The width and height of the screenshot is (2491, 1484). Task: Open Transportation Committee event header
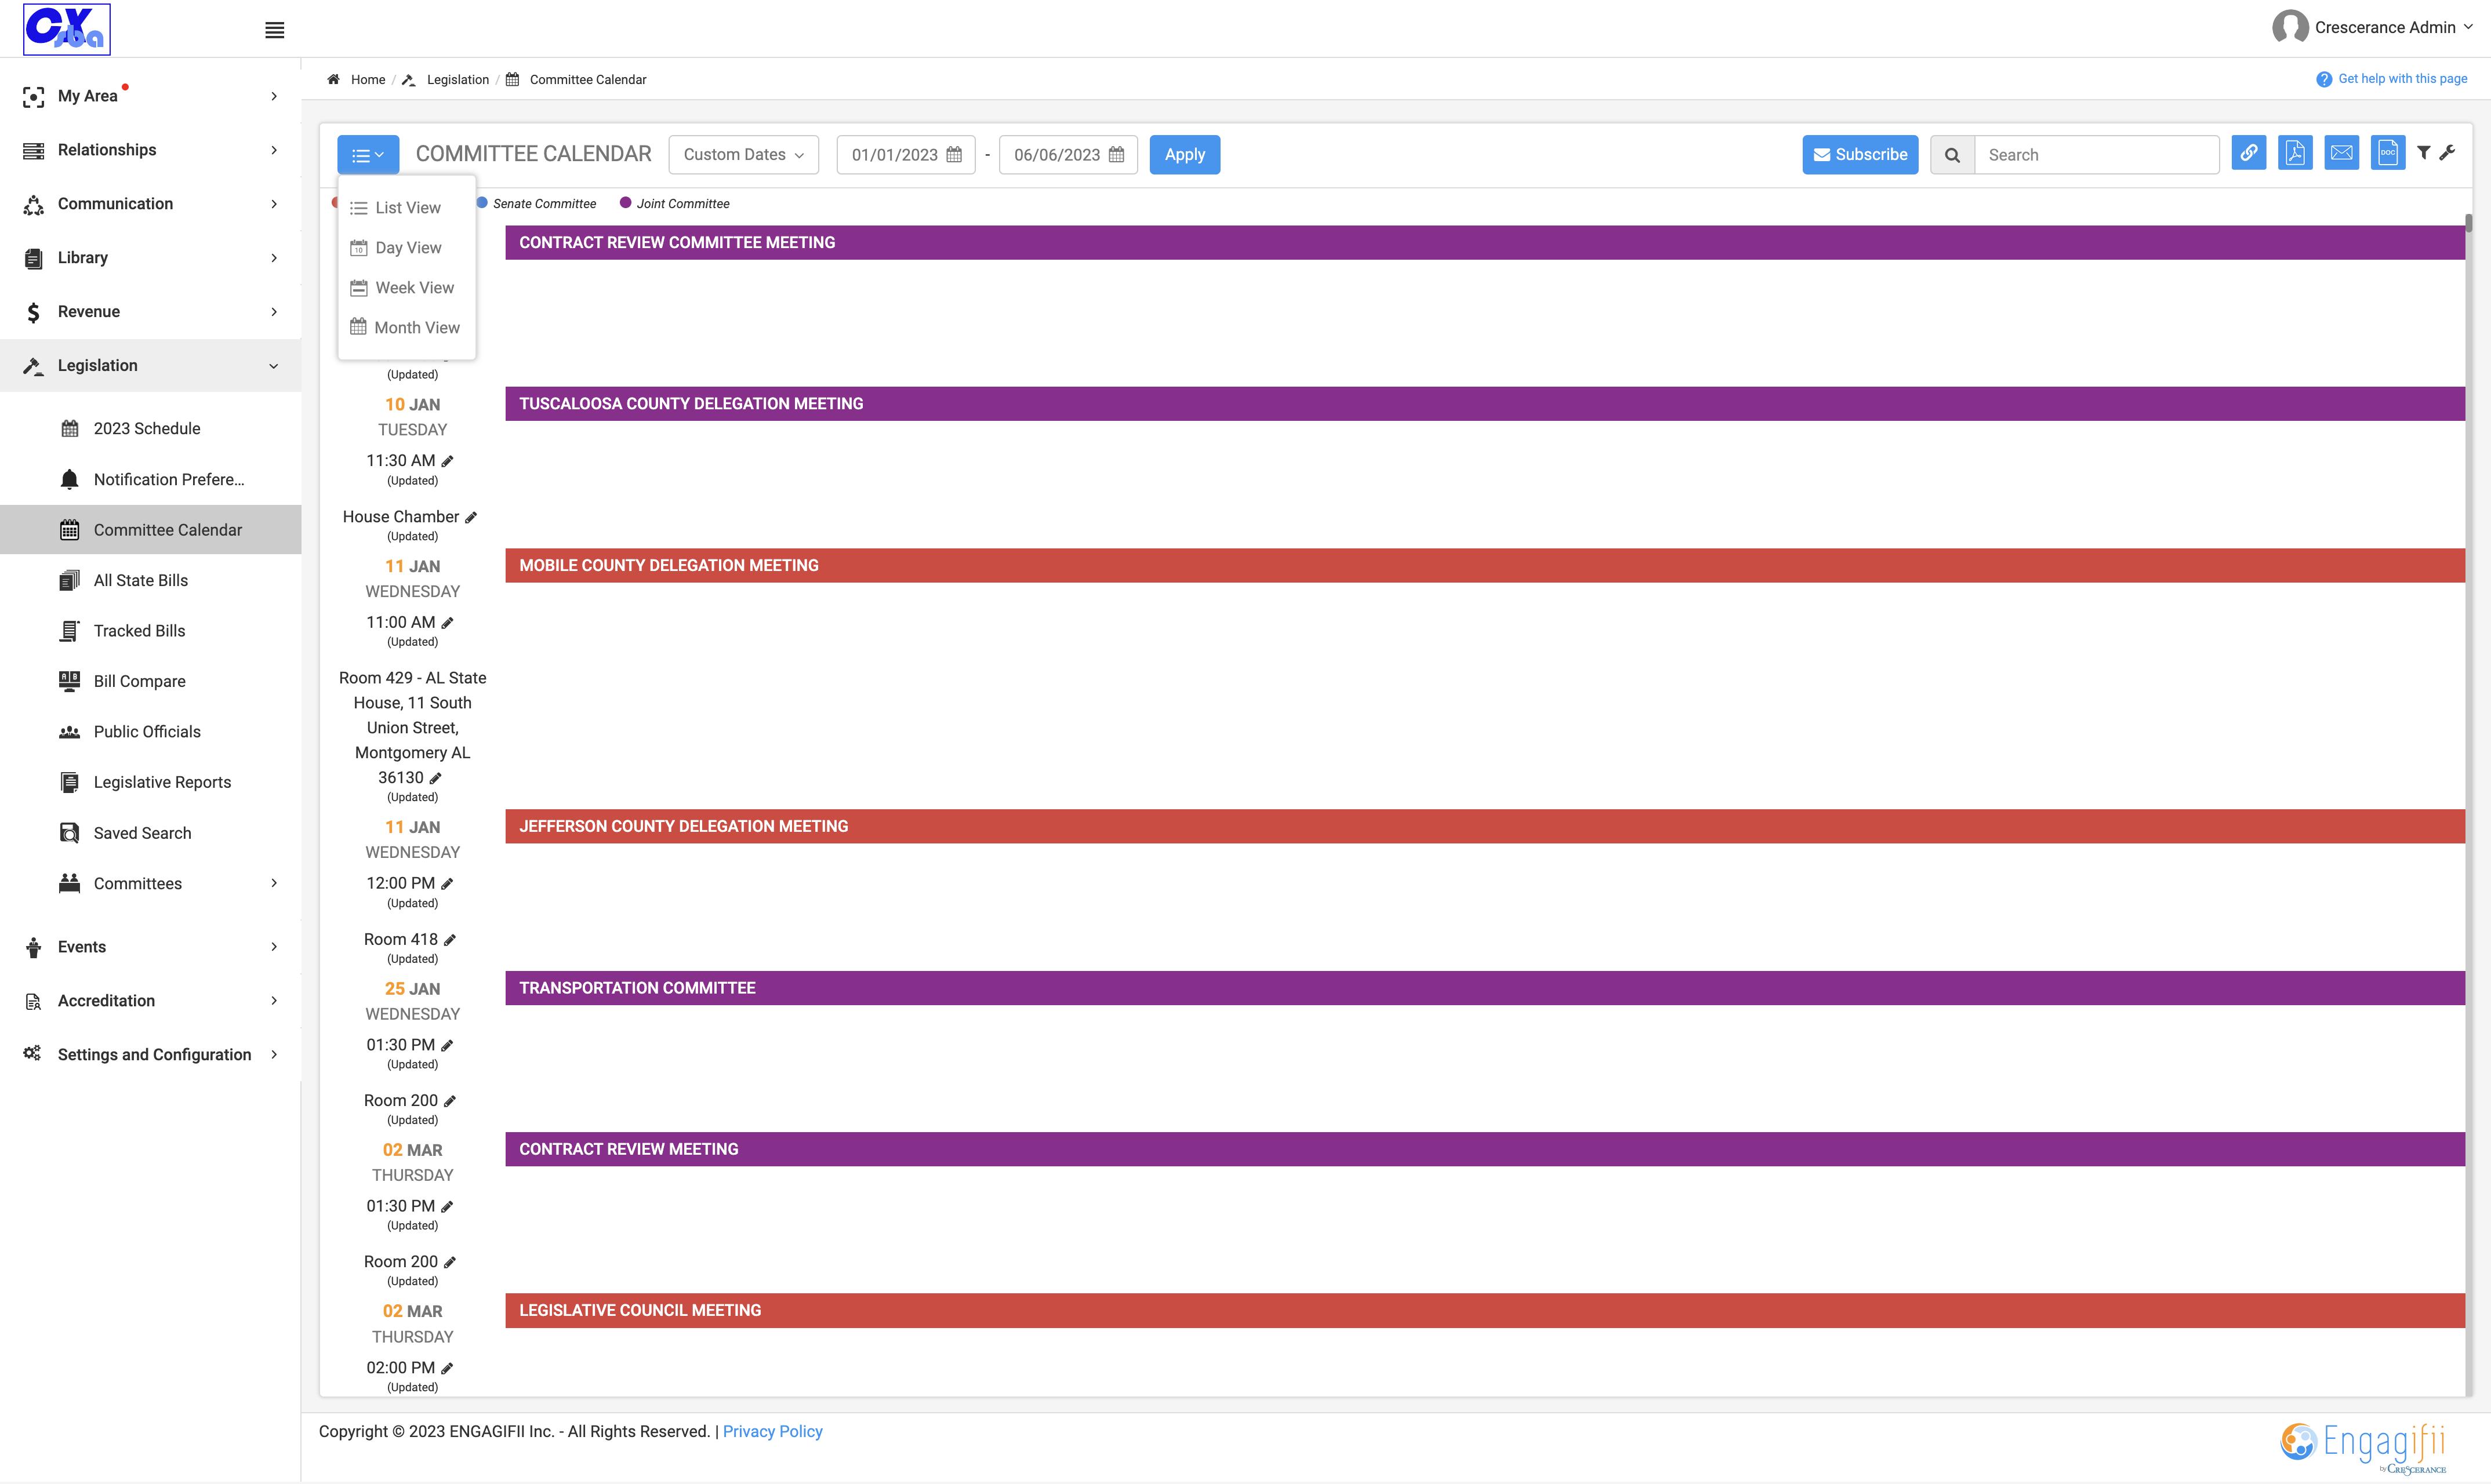(x=1485, y=988)
